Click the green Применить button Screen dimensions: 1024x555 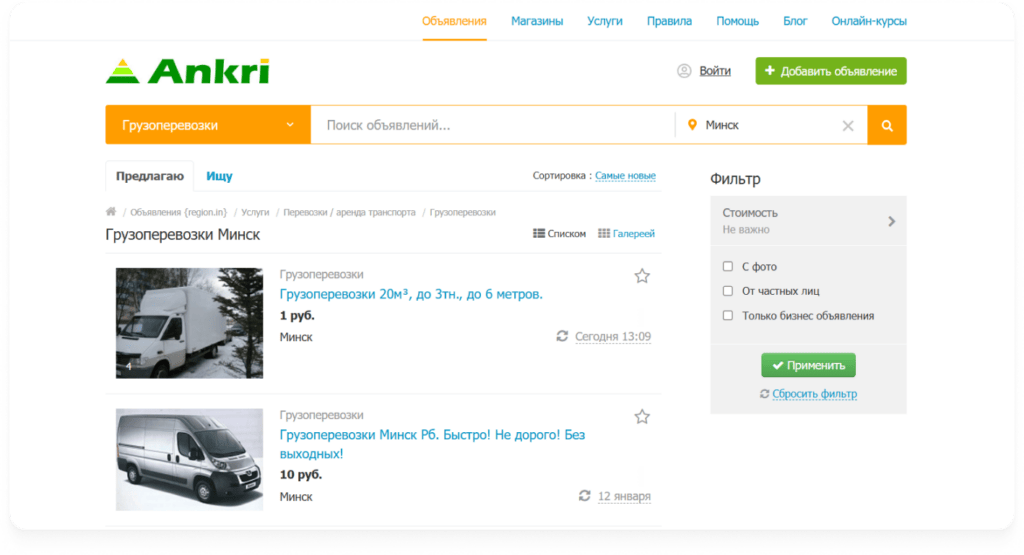click(808, 365)
